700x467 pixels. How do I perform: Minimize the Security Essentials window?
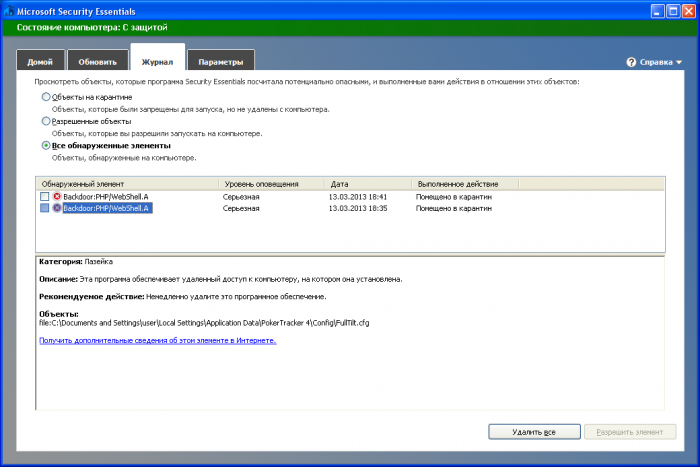coord(657,11)
